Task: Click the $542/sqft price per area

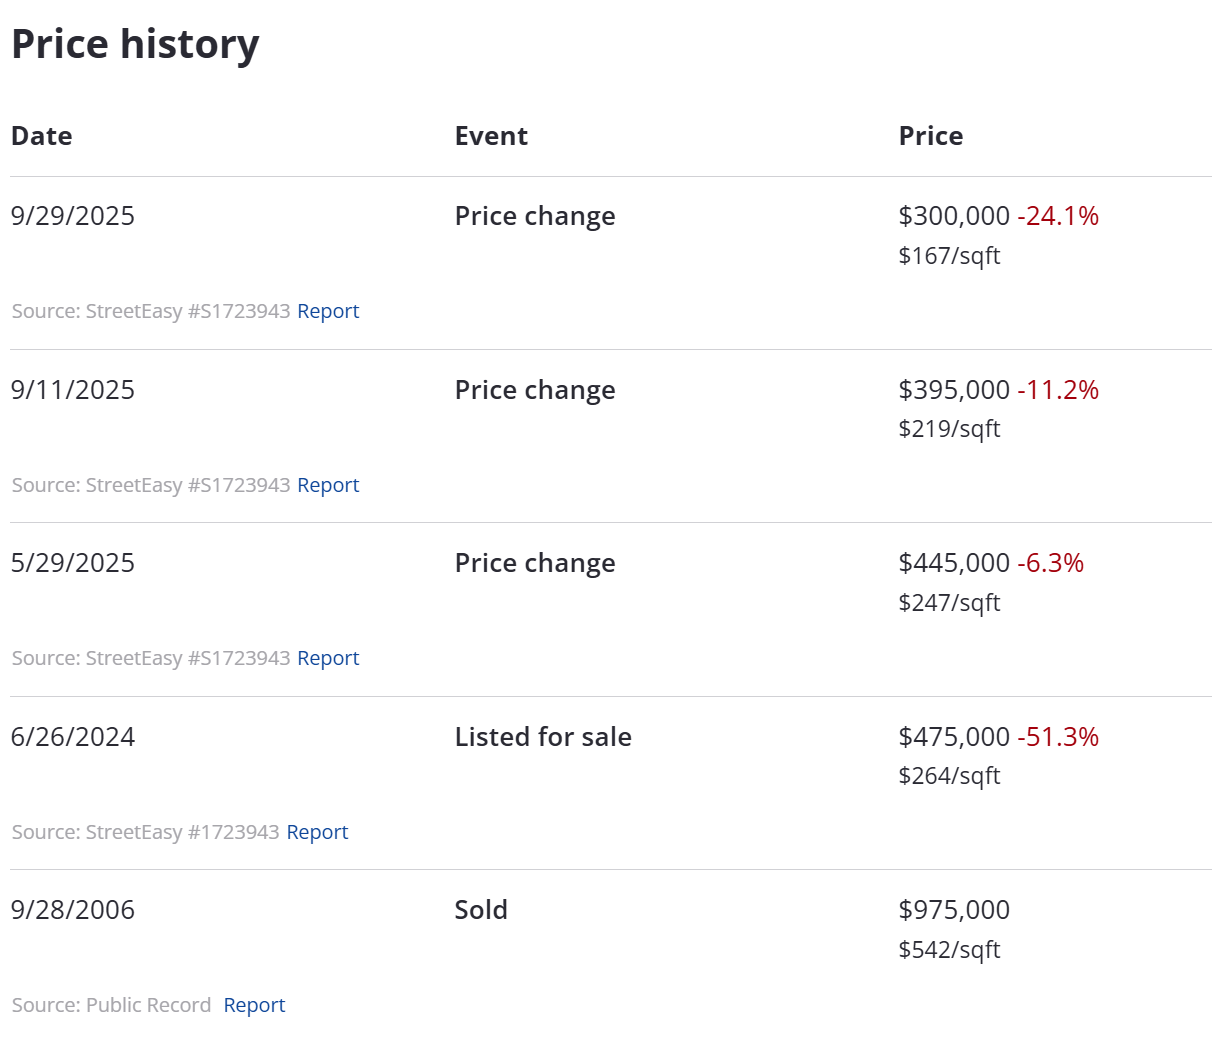Action: tap(949, 950)
